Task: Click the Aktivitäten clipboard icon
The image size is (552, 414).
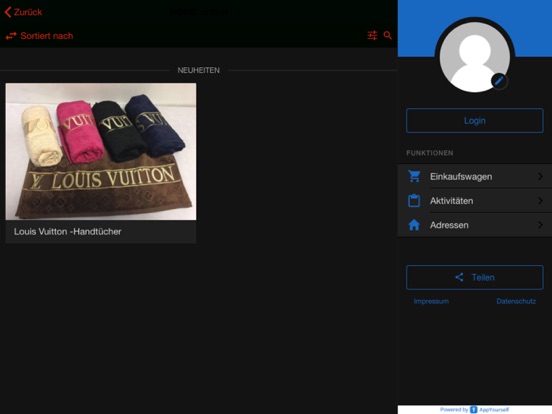Action: (414, 201)
